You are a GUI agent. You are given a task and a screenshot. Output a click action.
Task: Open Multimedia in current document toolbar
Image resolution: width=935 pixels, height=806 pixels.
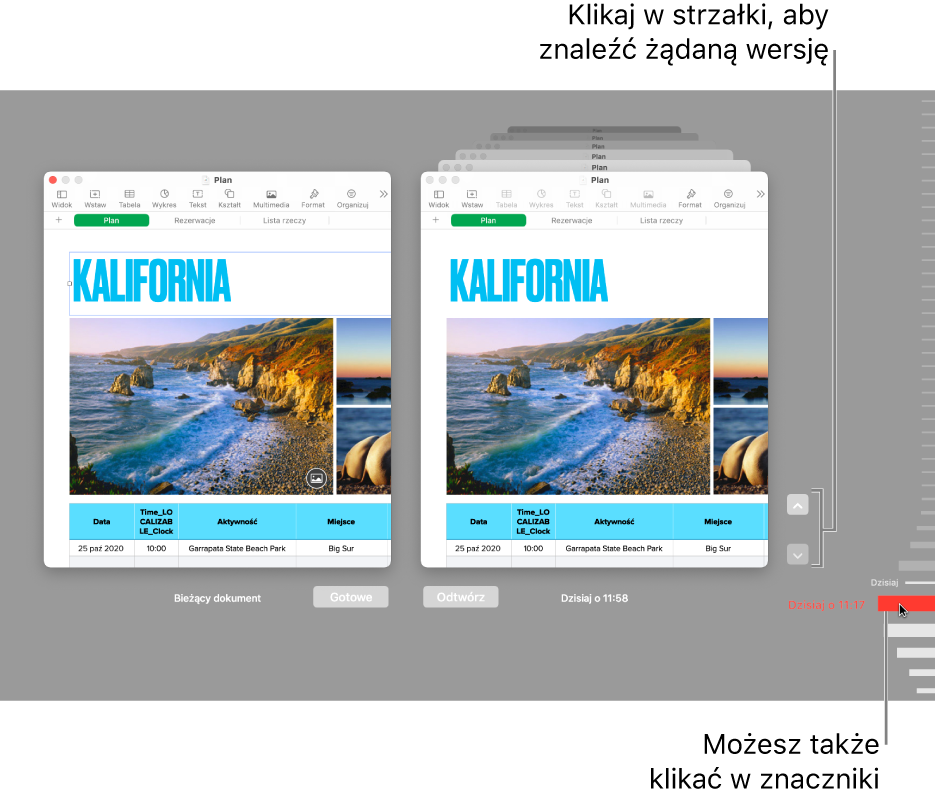click(271, 199)
